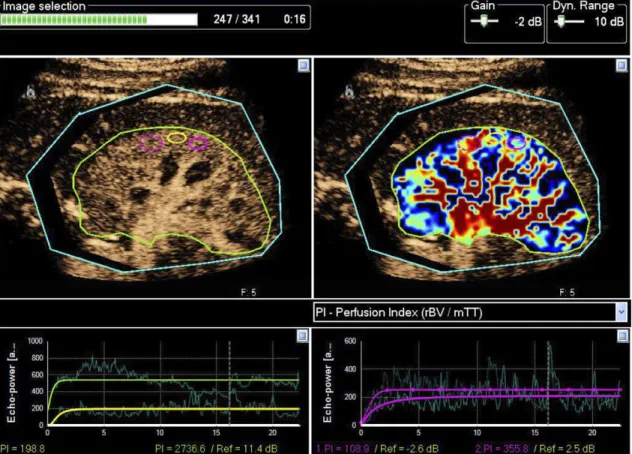Click the Echo-power axis label of the right chart
This screenshot has height=454, width=632.
pyautogui.click(x=327, y=383)
